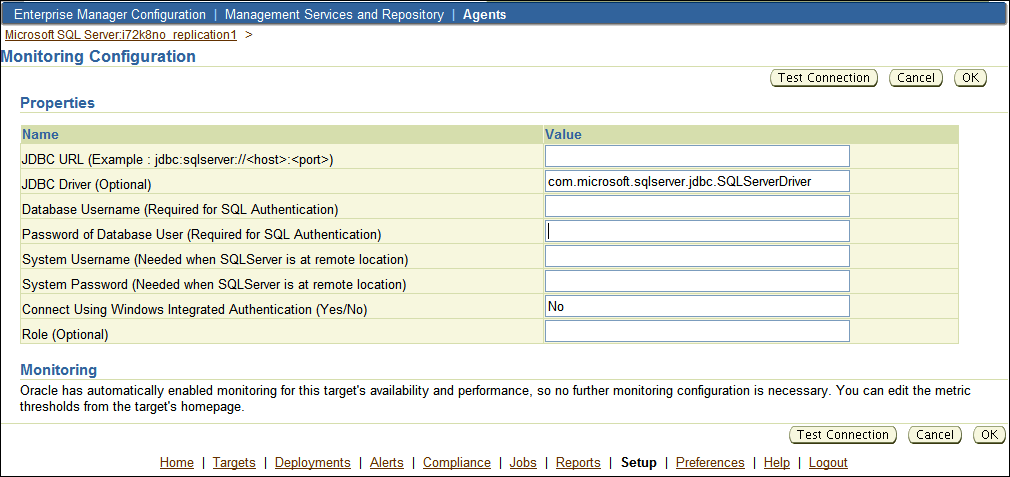Focus the JDBC URL input field
Viewport: 1010px width, 477px height.
click(697, 156)
